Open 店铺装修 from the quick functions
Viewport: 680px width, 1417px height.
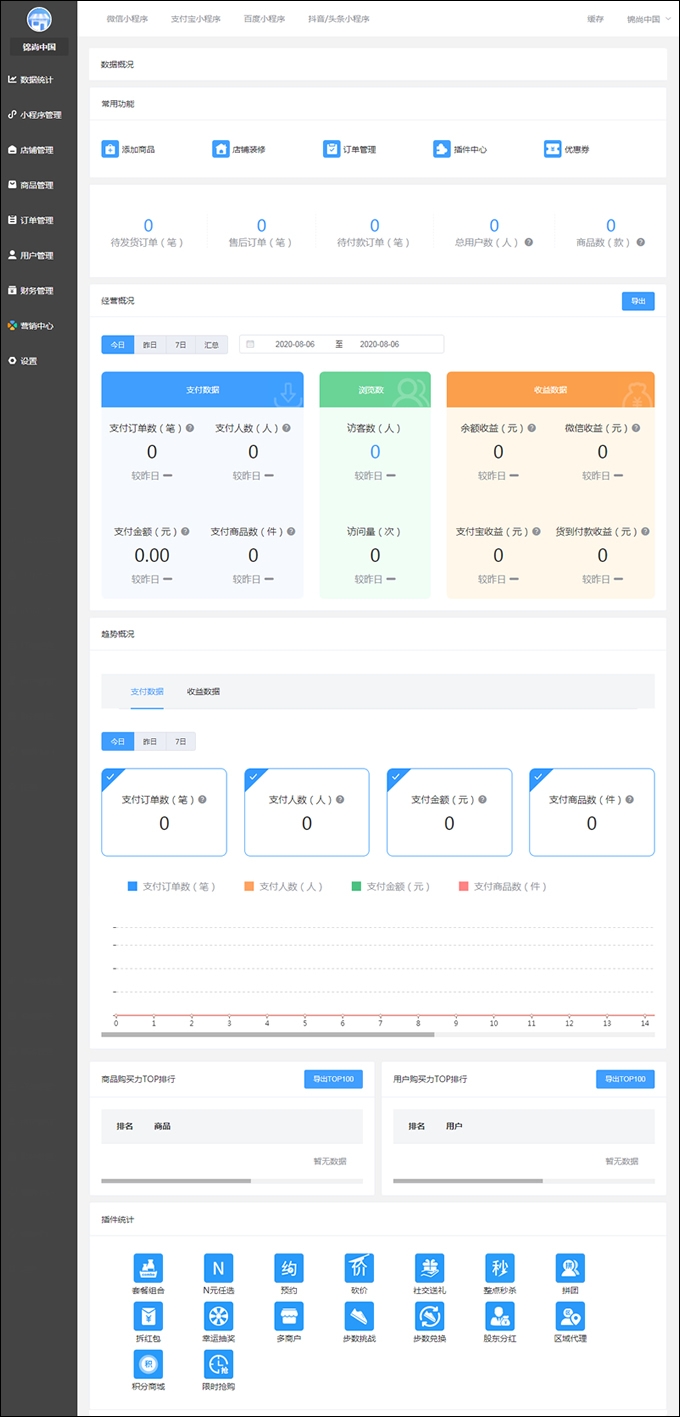click(x=221, y=149)
